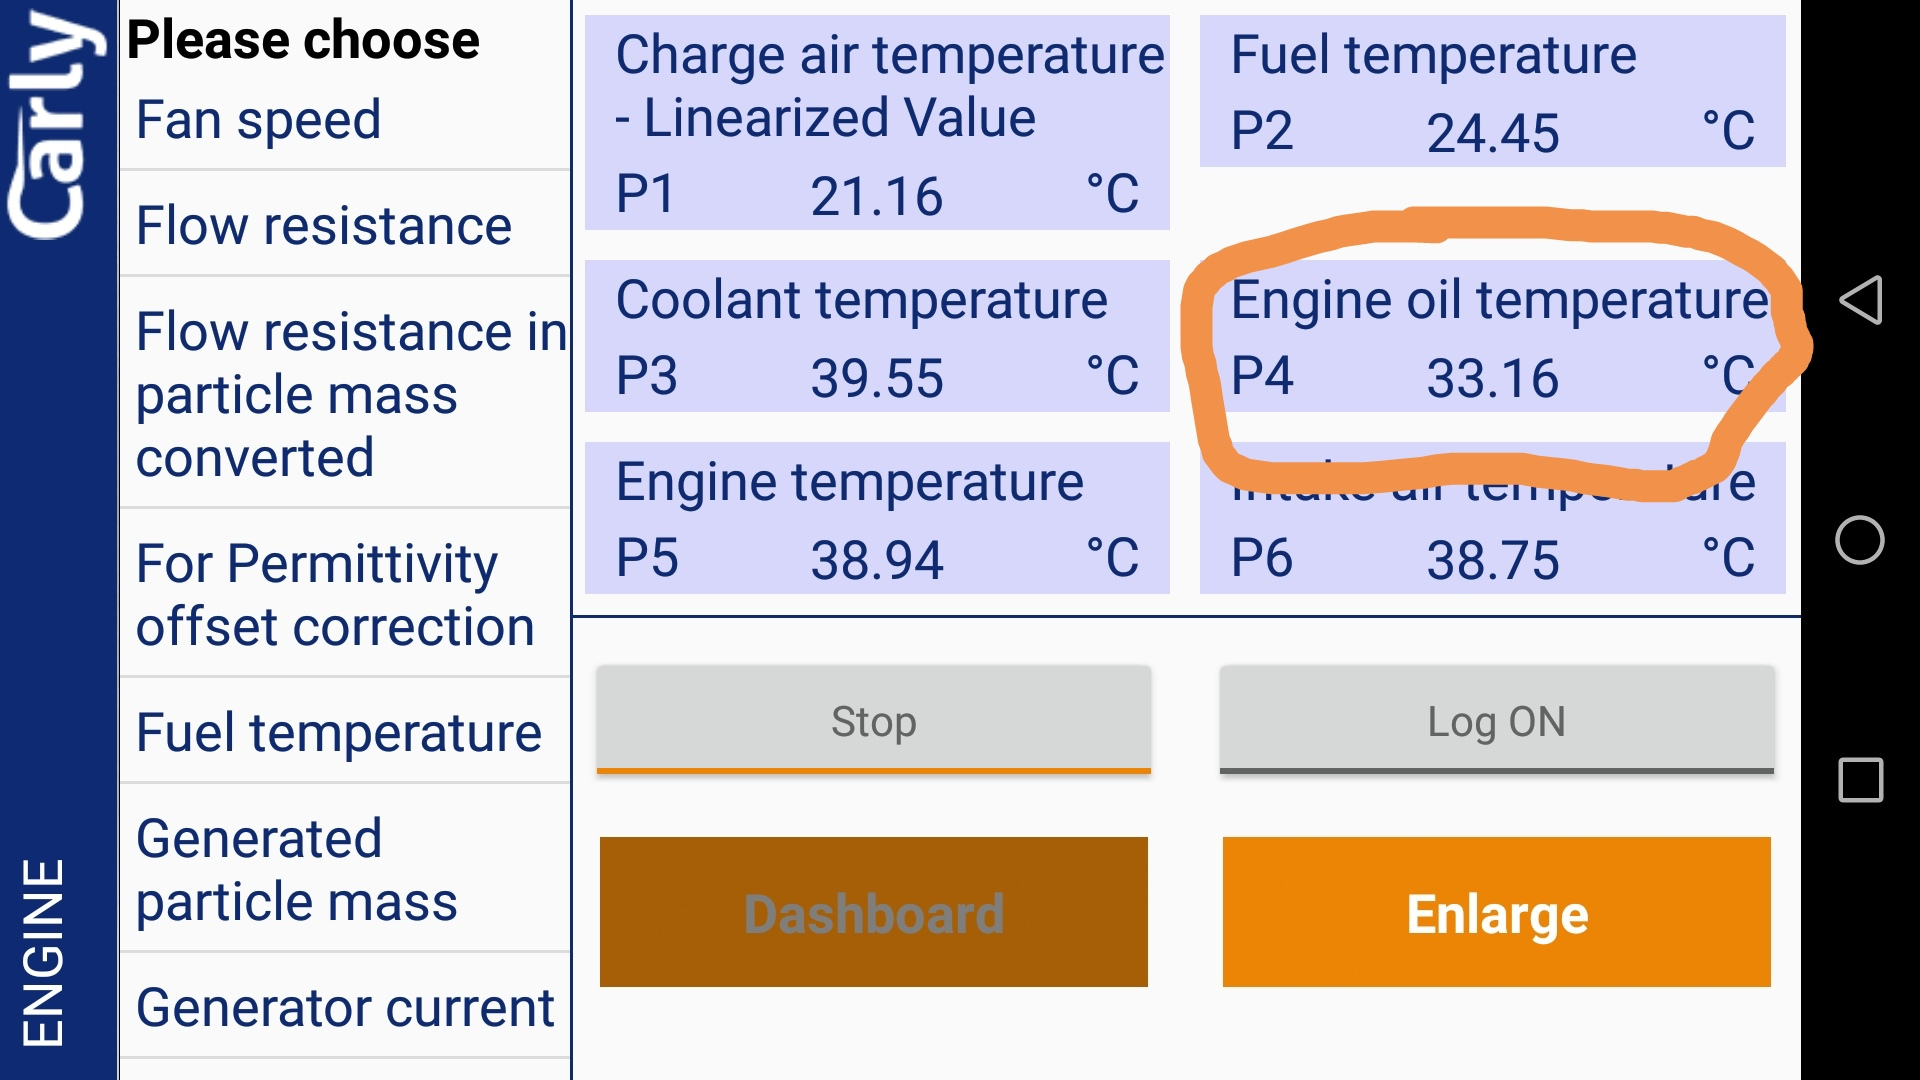Select Fan speed from the list
Image resolution: width=1920 pixels, height=1080 pixels.
(x=345, y=120)
